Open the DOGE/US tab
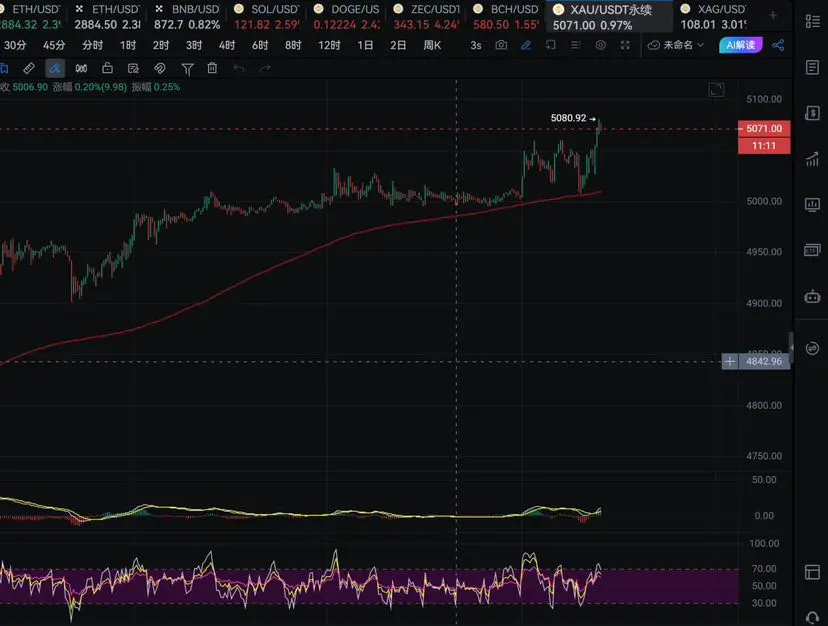 tap(347, 16)
